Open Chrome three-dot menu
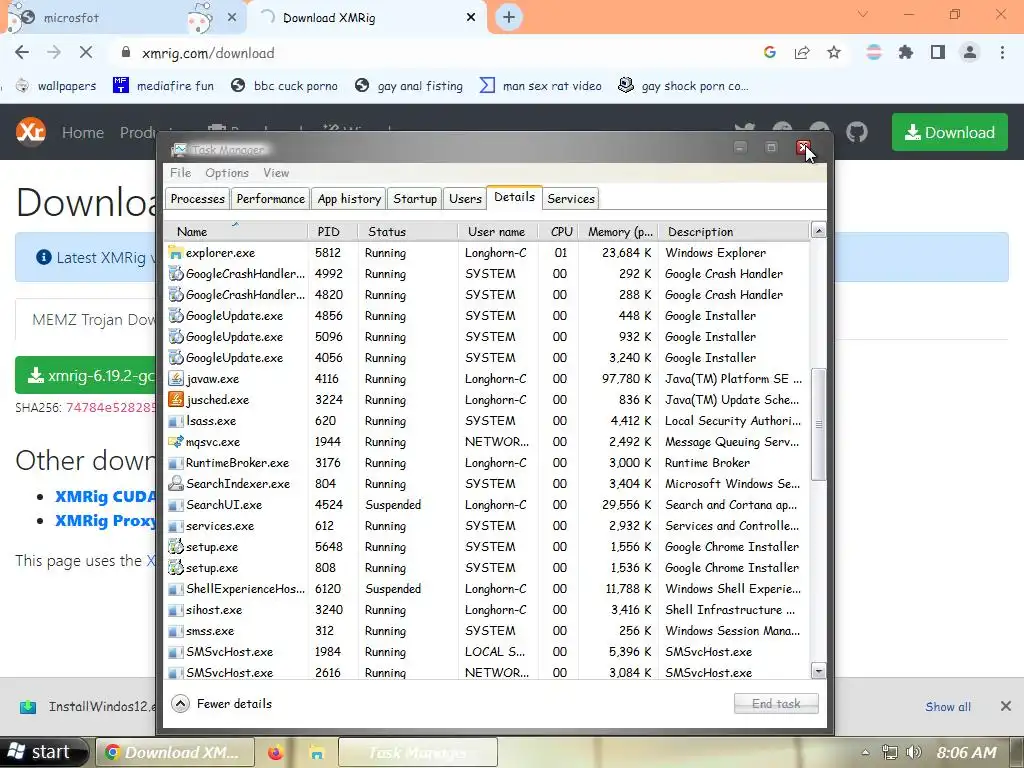Viewport: 1024px width, 768px height. click(x=1002, y=52)
